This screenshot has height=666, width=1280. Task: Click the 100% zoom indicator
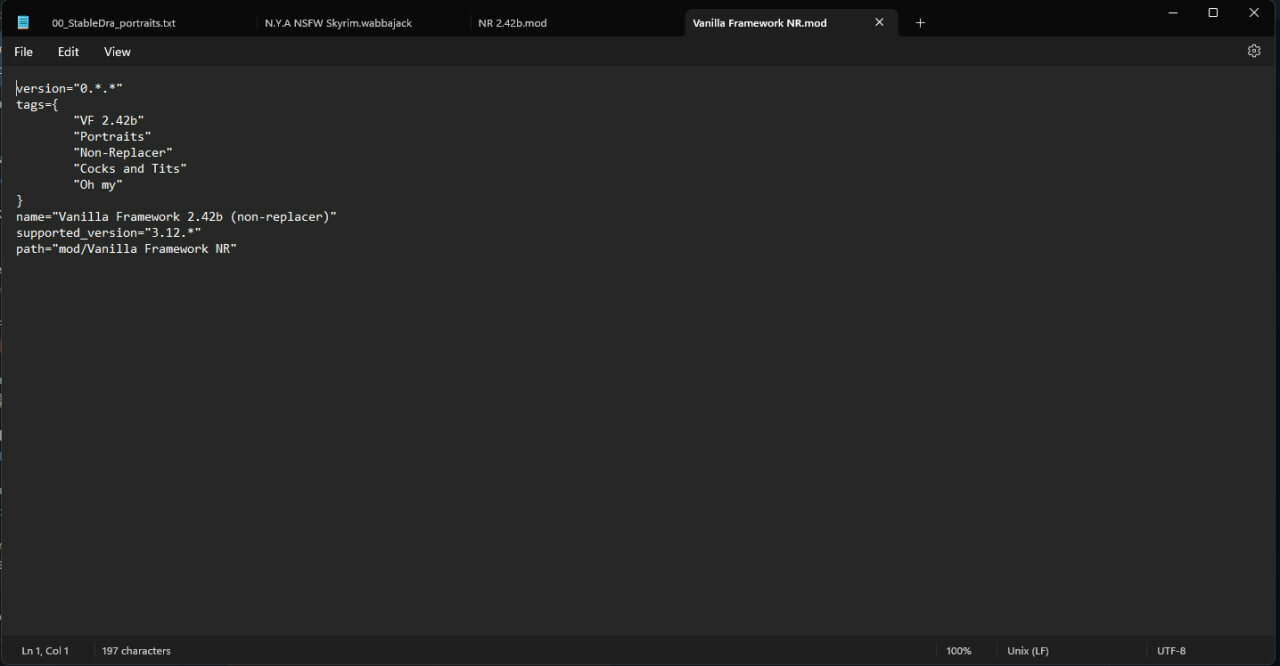pos(959,650)
